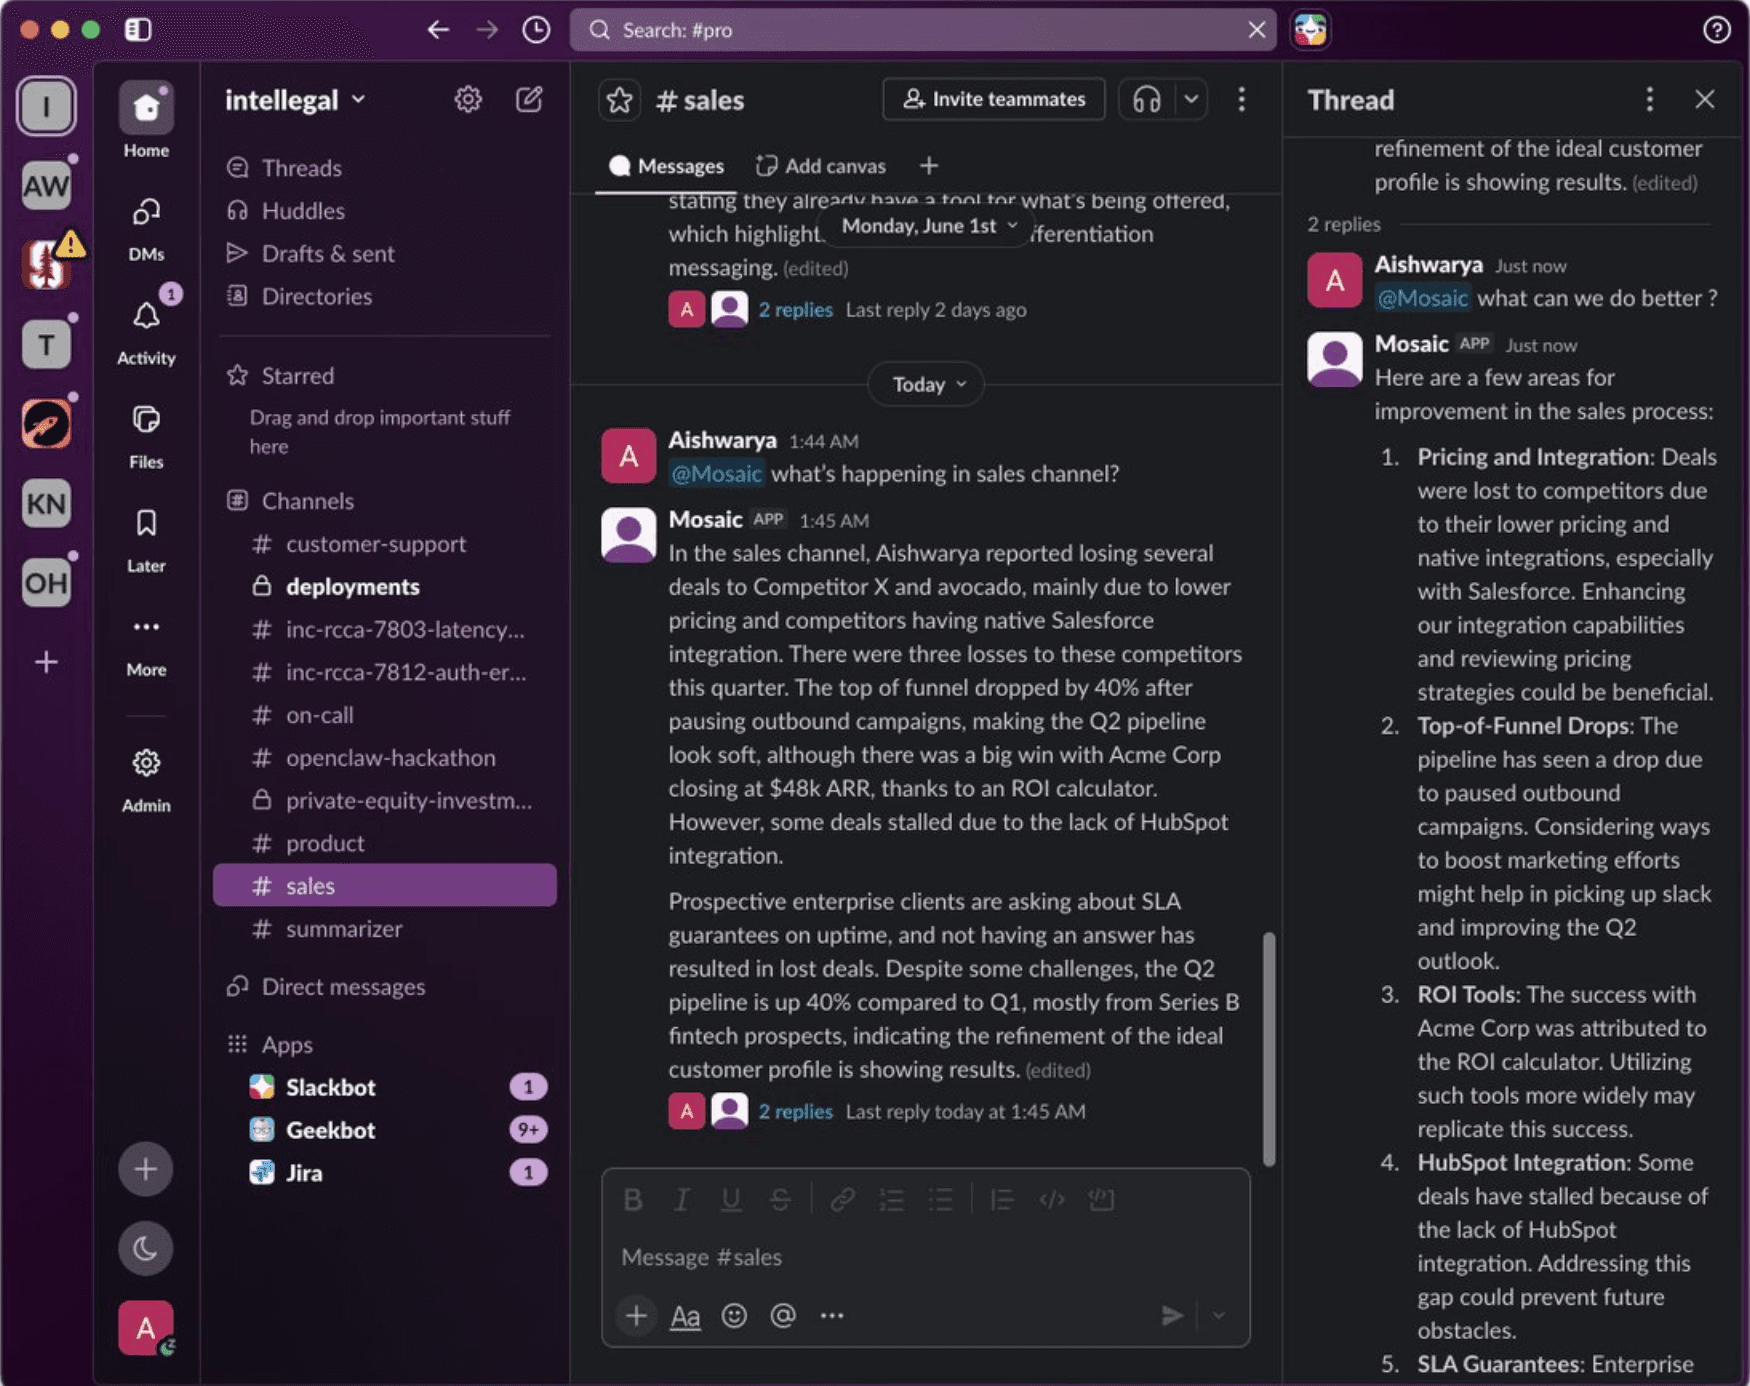Screen dimensions: 1750x1386
Task: Open workspace settings gear icon
Action: tap(468, 99)
